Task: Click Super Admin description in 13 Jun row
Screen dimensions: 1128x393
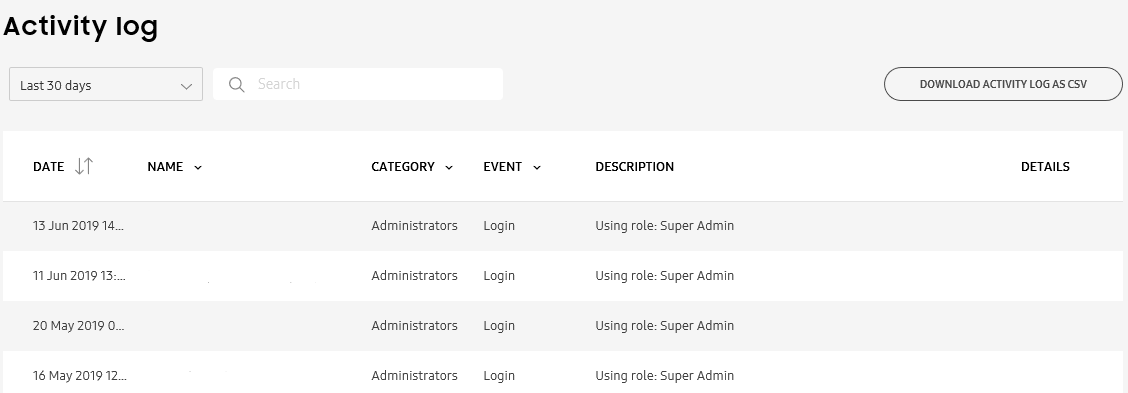Action: tap(665, 226)
